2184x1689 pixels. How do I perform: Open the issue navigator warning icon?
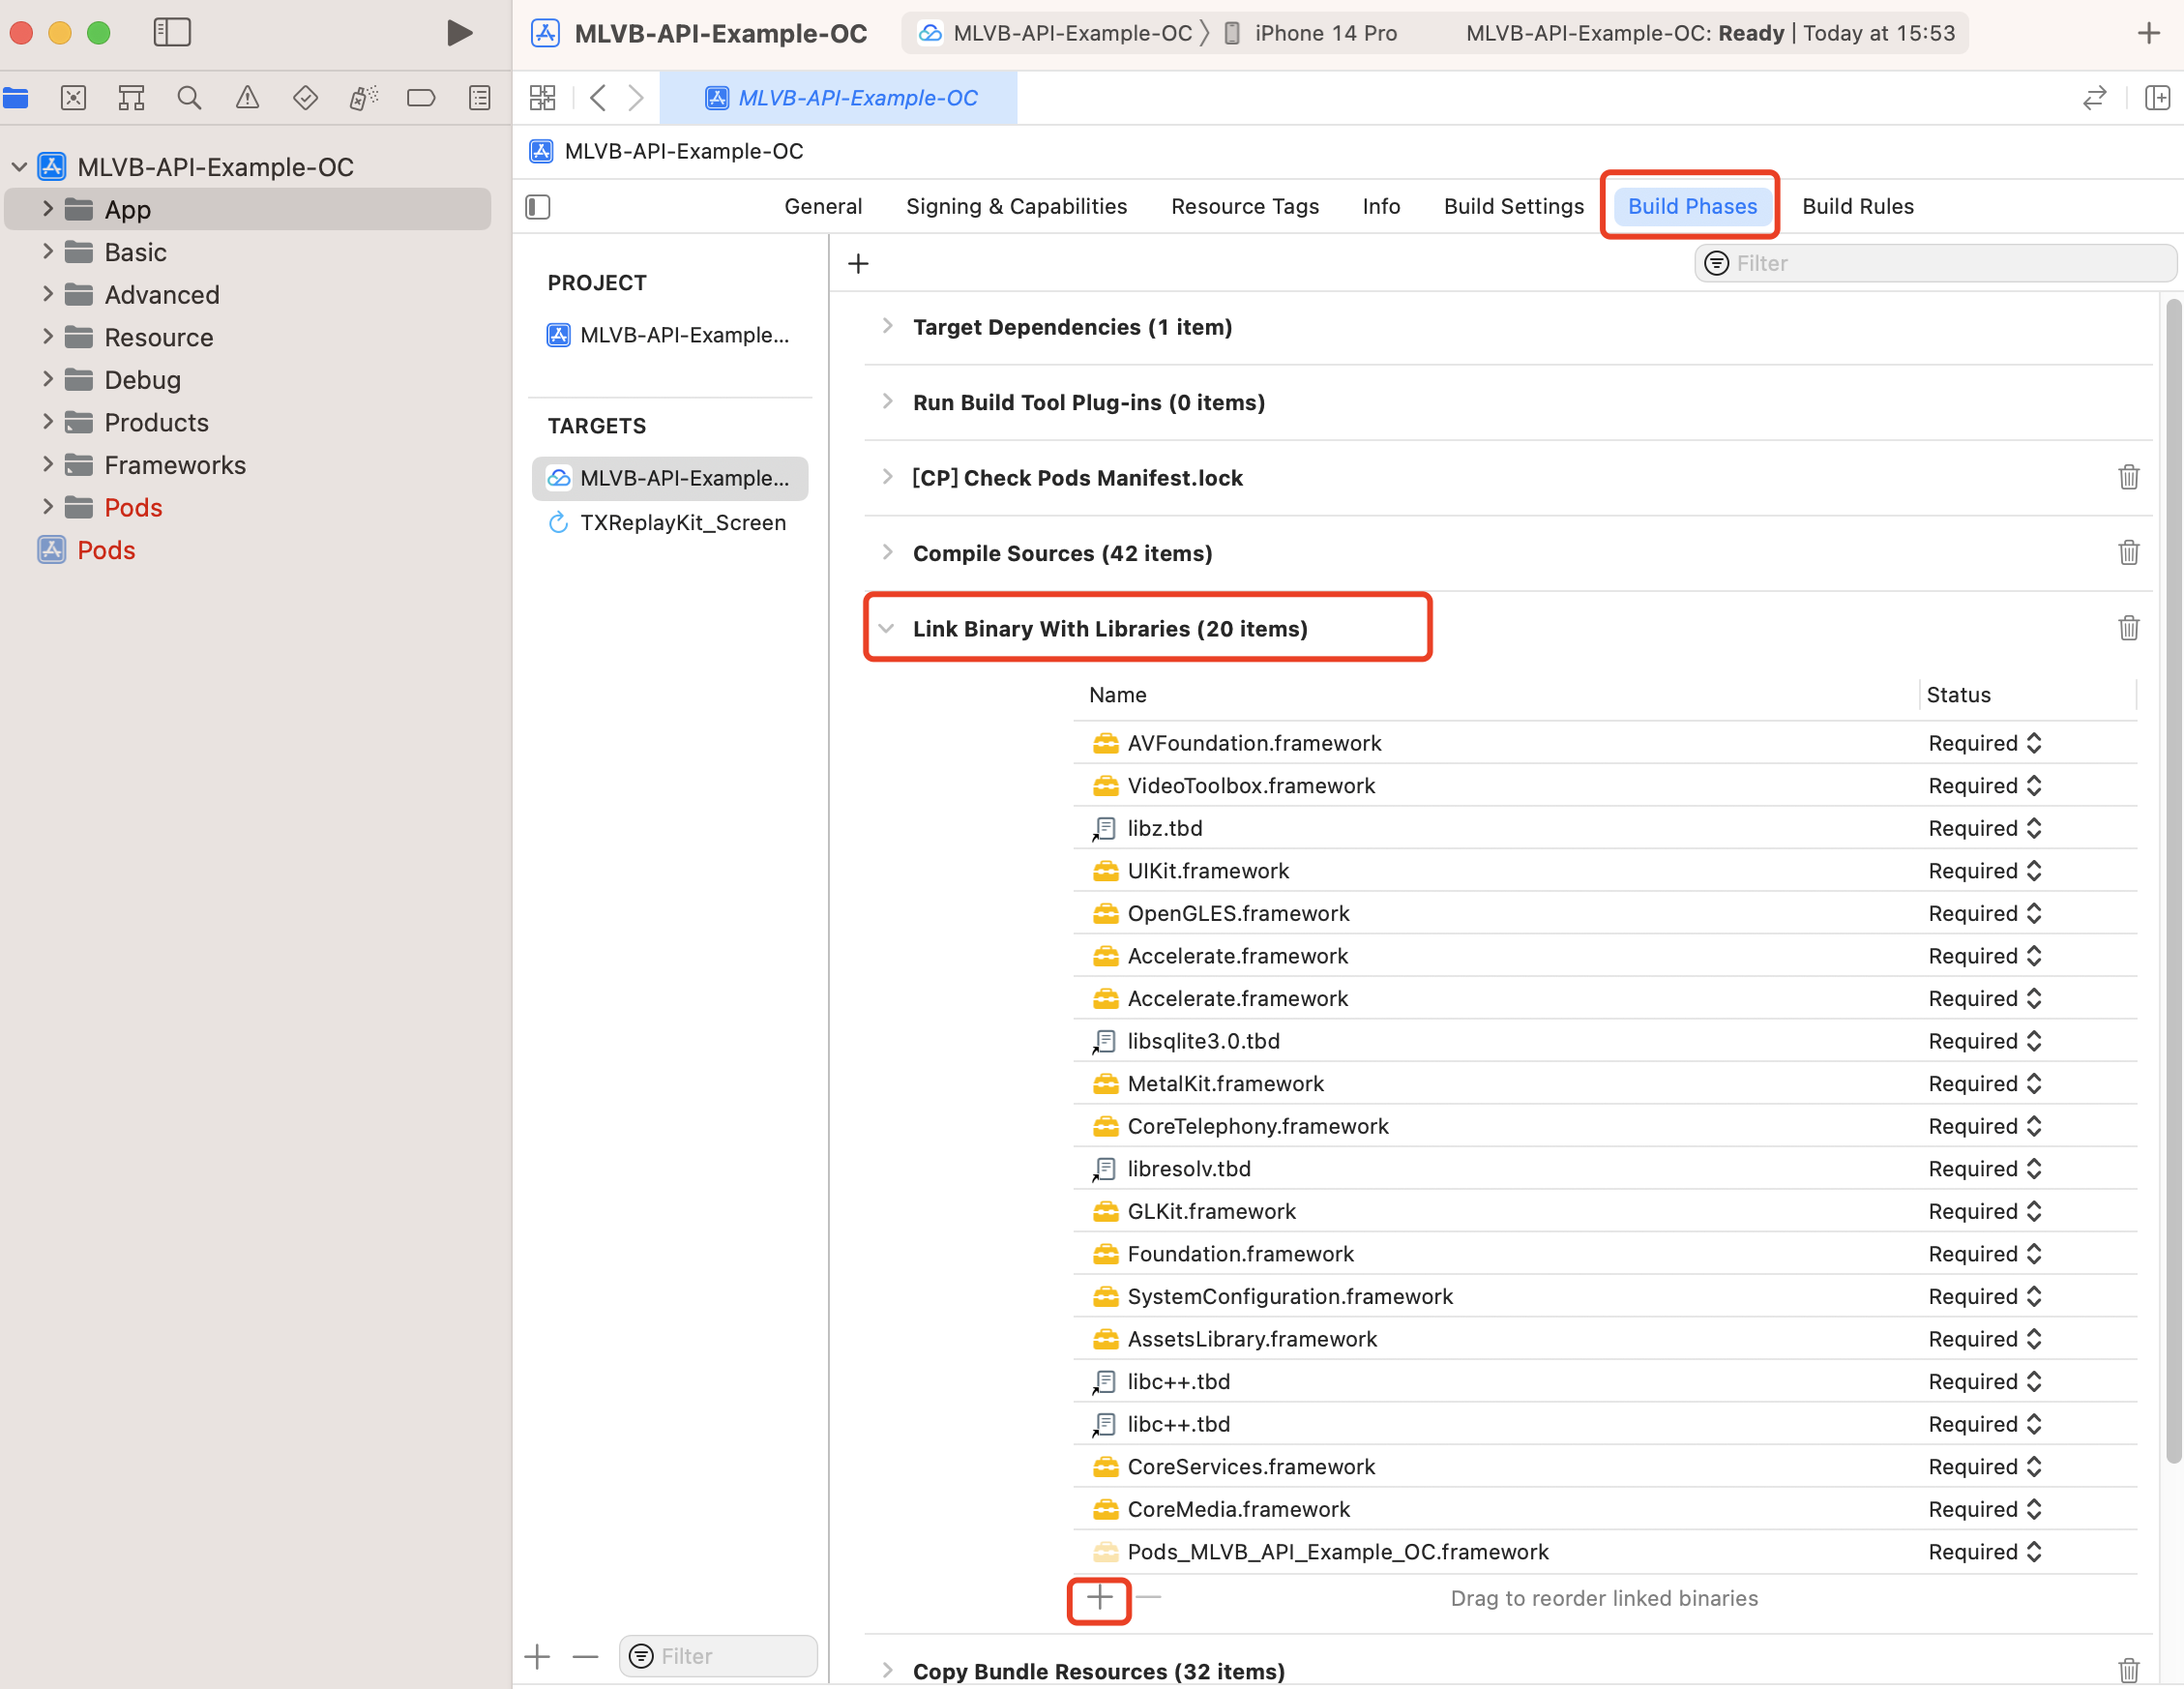coord(247,97)
